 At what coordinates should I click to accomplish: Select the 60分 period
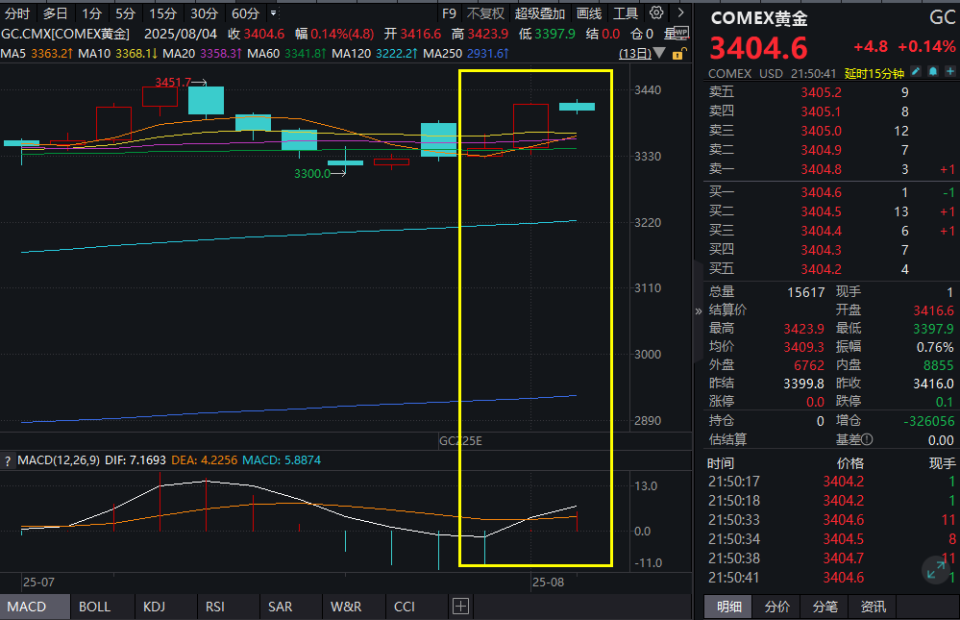tap(245, 13)
